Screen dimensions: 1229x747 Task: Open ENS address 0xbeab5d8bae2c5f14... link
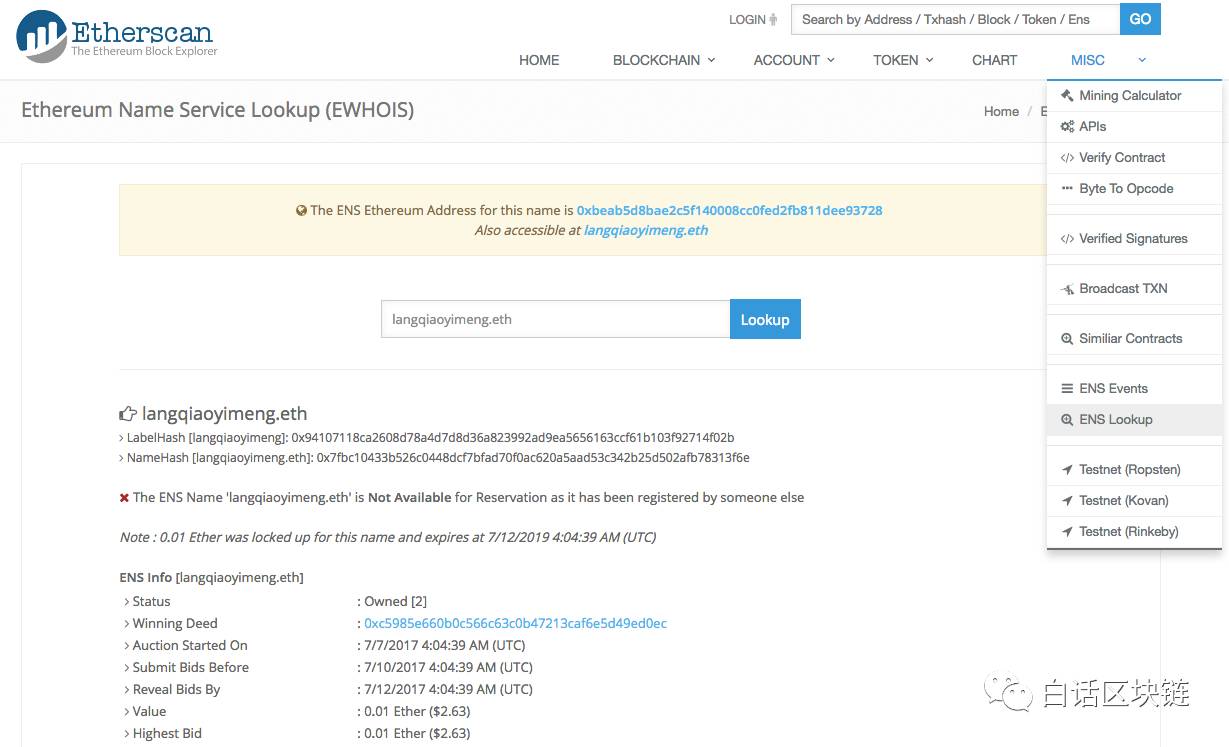(730, 211)
